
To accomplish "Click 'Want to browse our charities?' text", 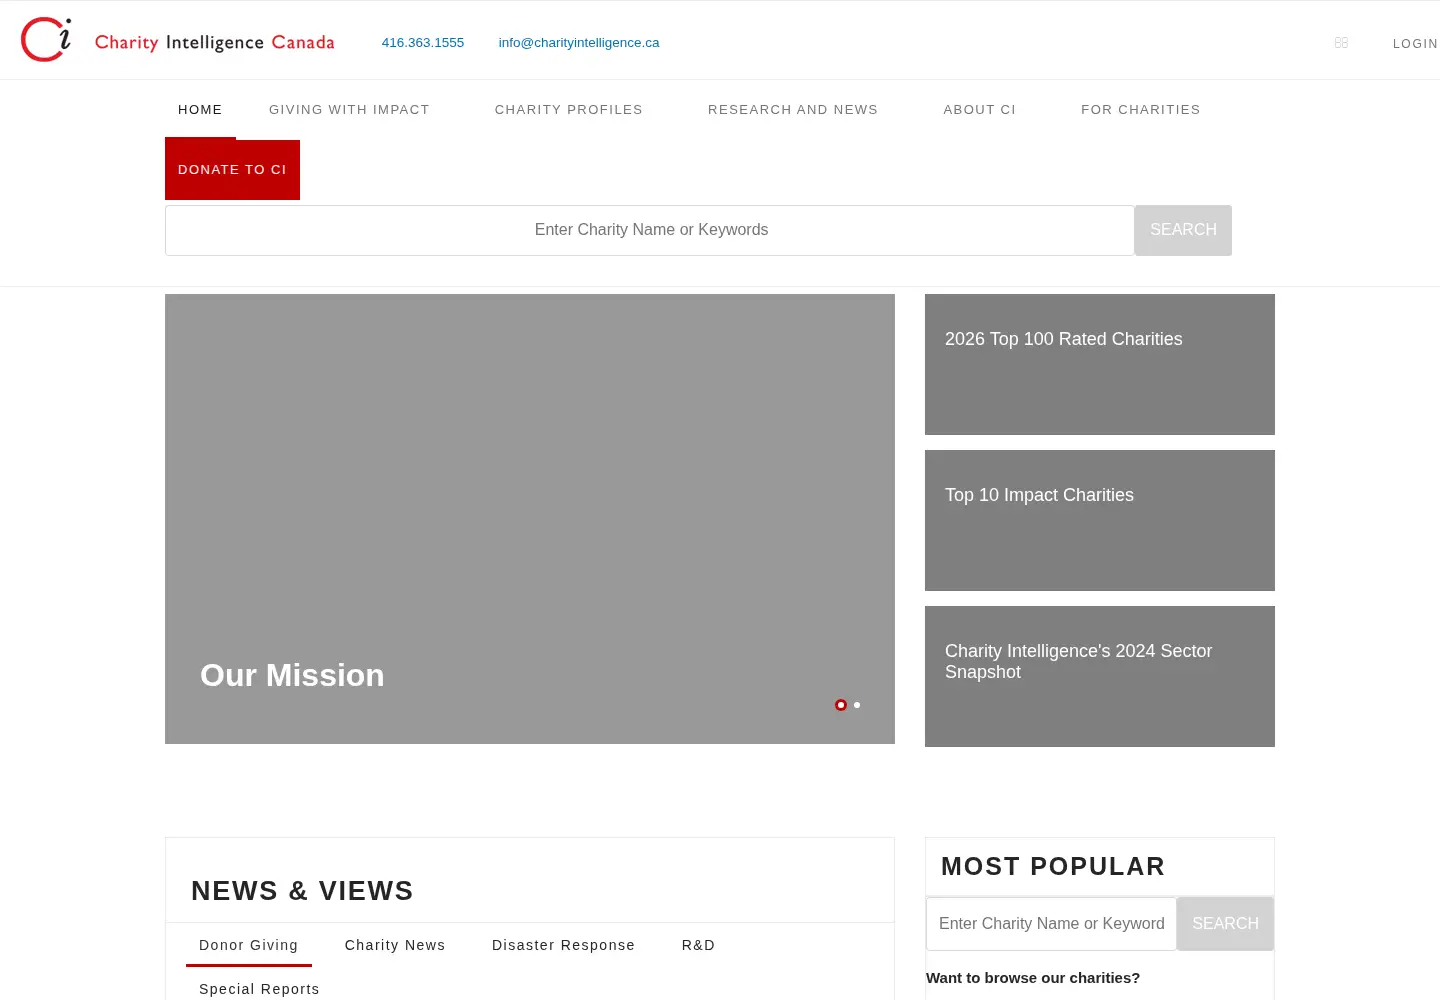I will [x=1033, y=978].
